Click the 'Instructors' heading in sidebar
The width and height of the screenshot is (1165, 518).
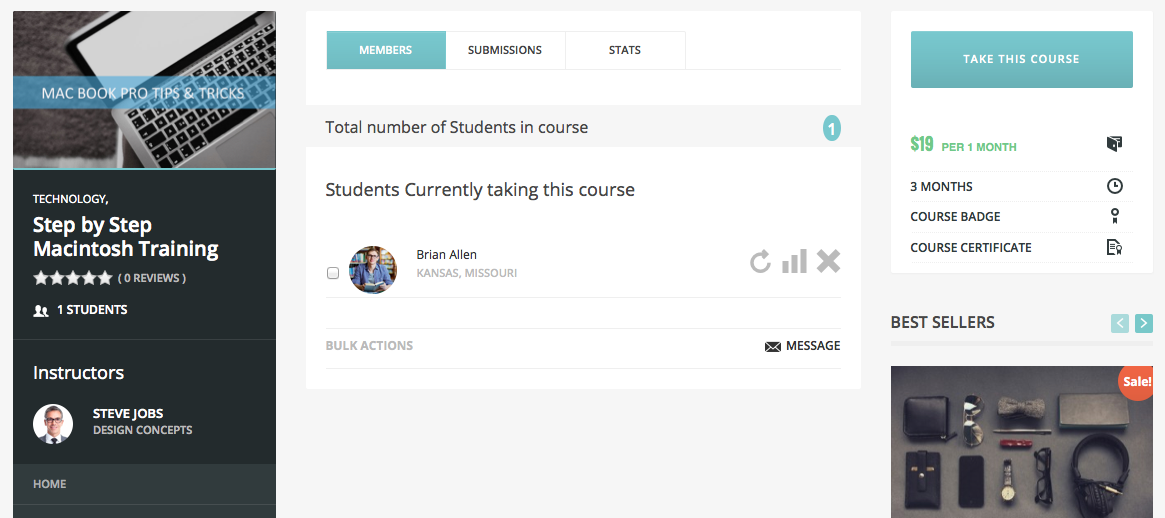(79, 373)
